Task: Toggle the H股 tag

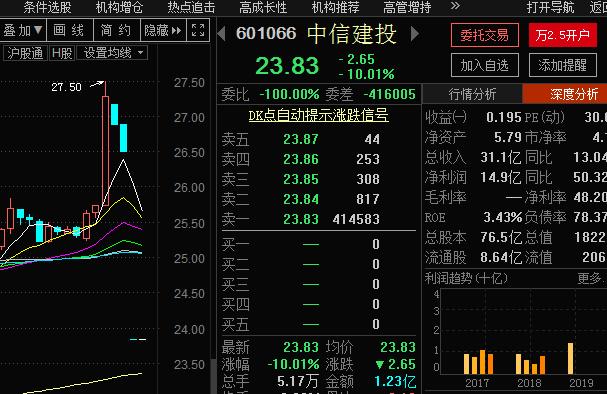Action: pyautogui.click(x=62, y=53)
